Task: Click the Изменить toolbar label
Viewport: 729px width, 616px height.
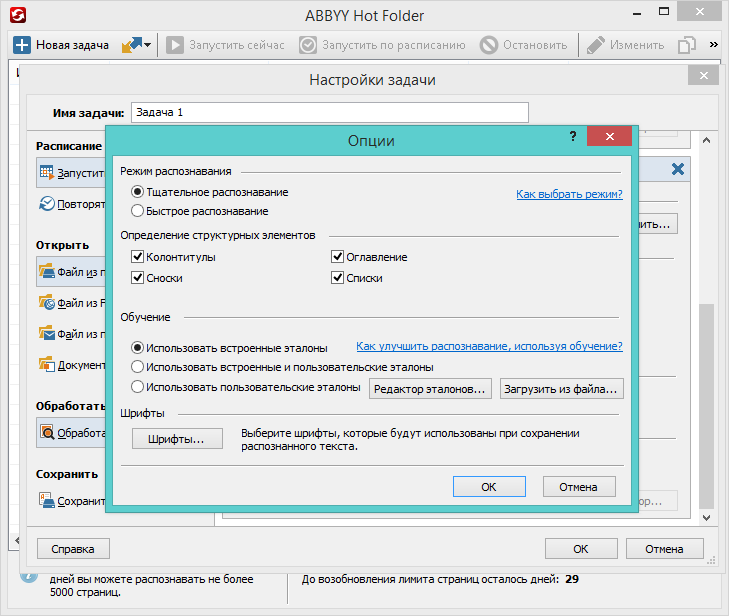Action: (x=637, y=45)
